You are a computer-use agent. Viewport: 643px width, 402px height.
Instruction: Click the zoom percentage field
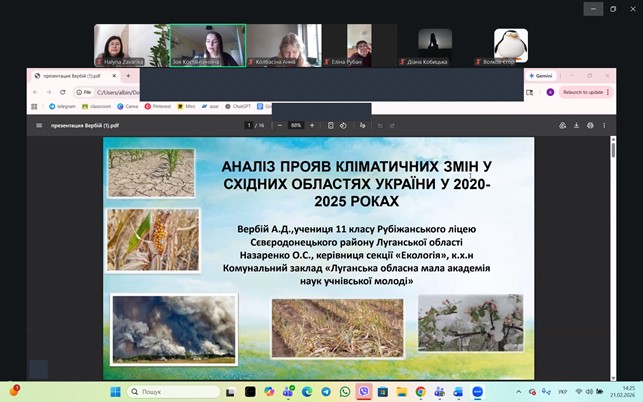point(296,126)
